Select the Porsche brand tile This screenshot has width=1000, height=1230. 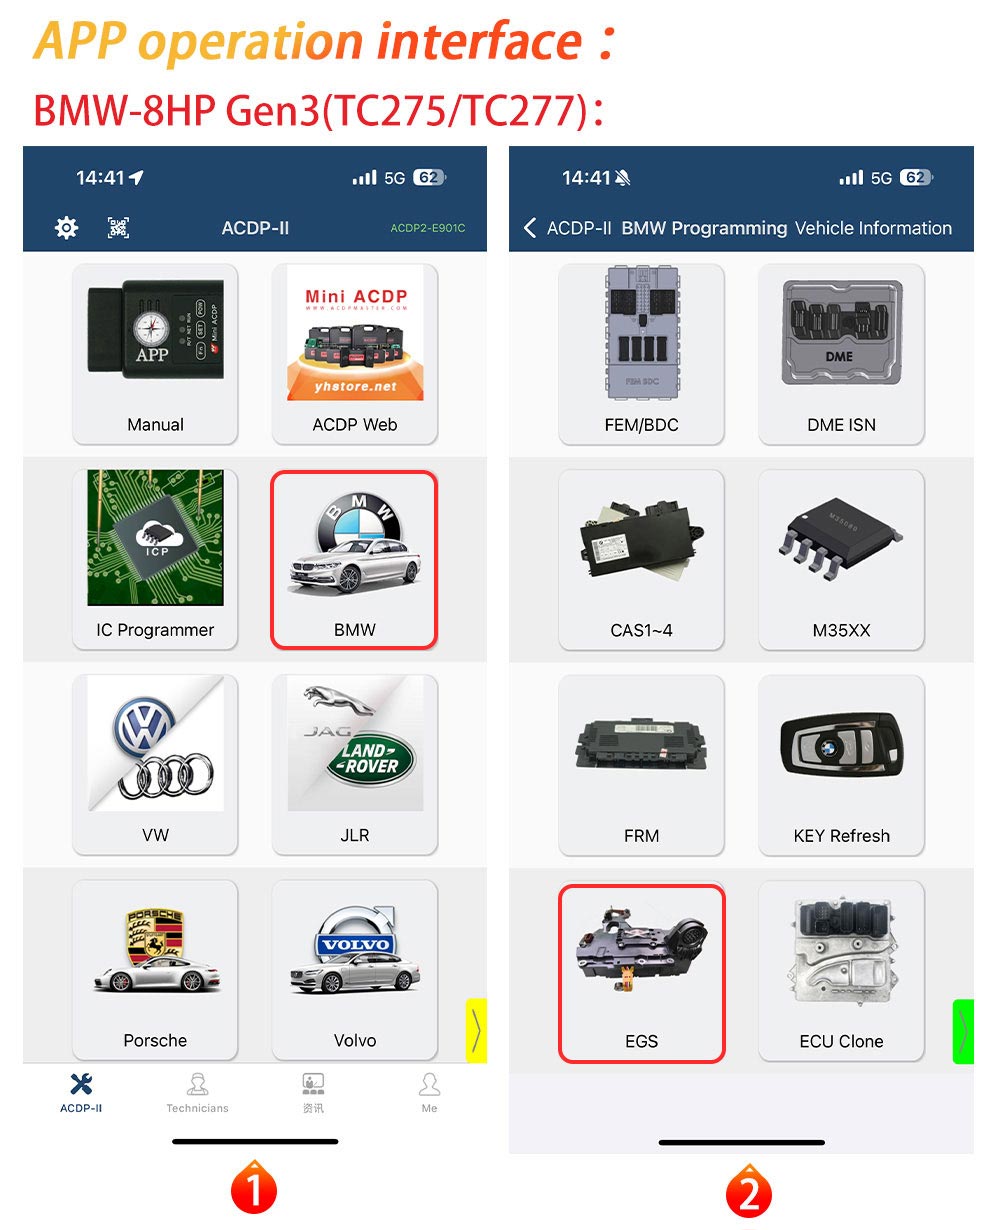click(155, 970)
